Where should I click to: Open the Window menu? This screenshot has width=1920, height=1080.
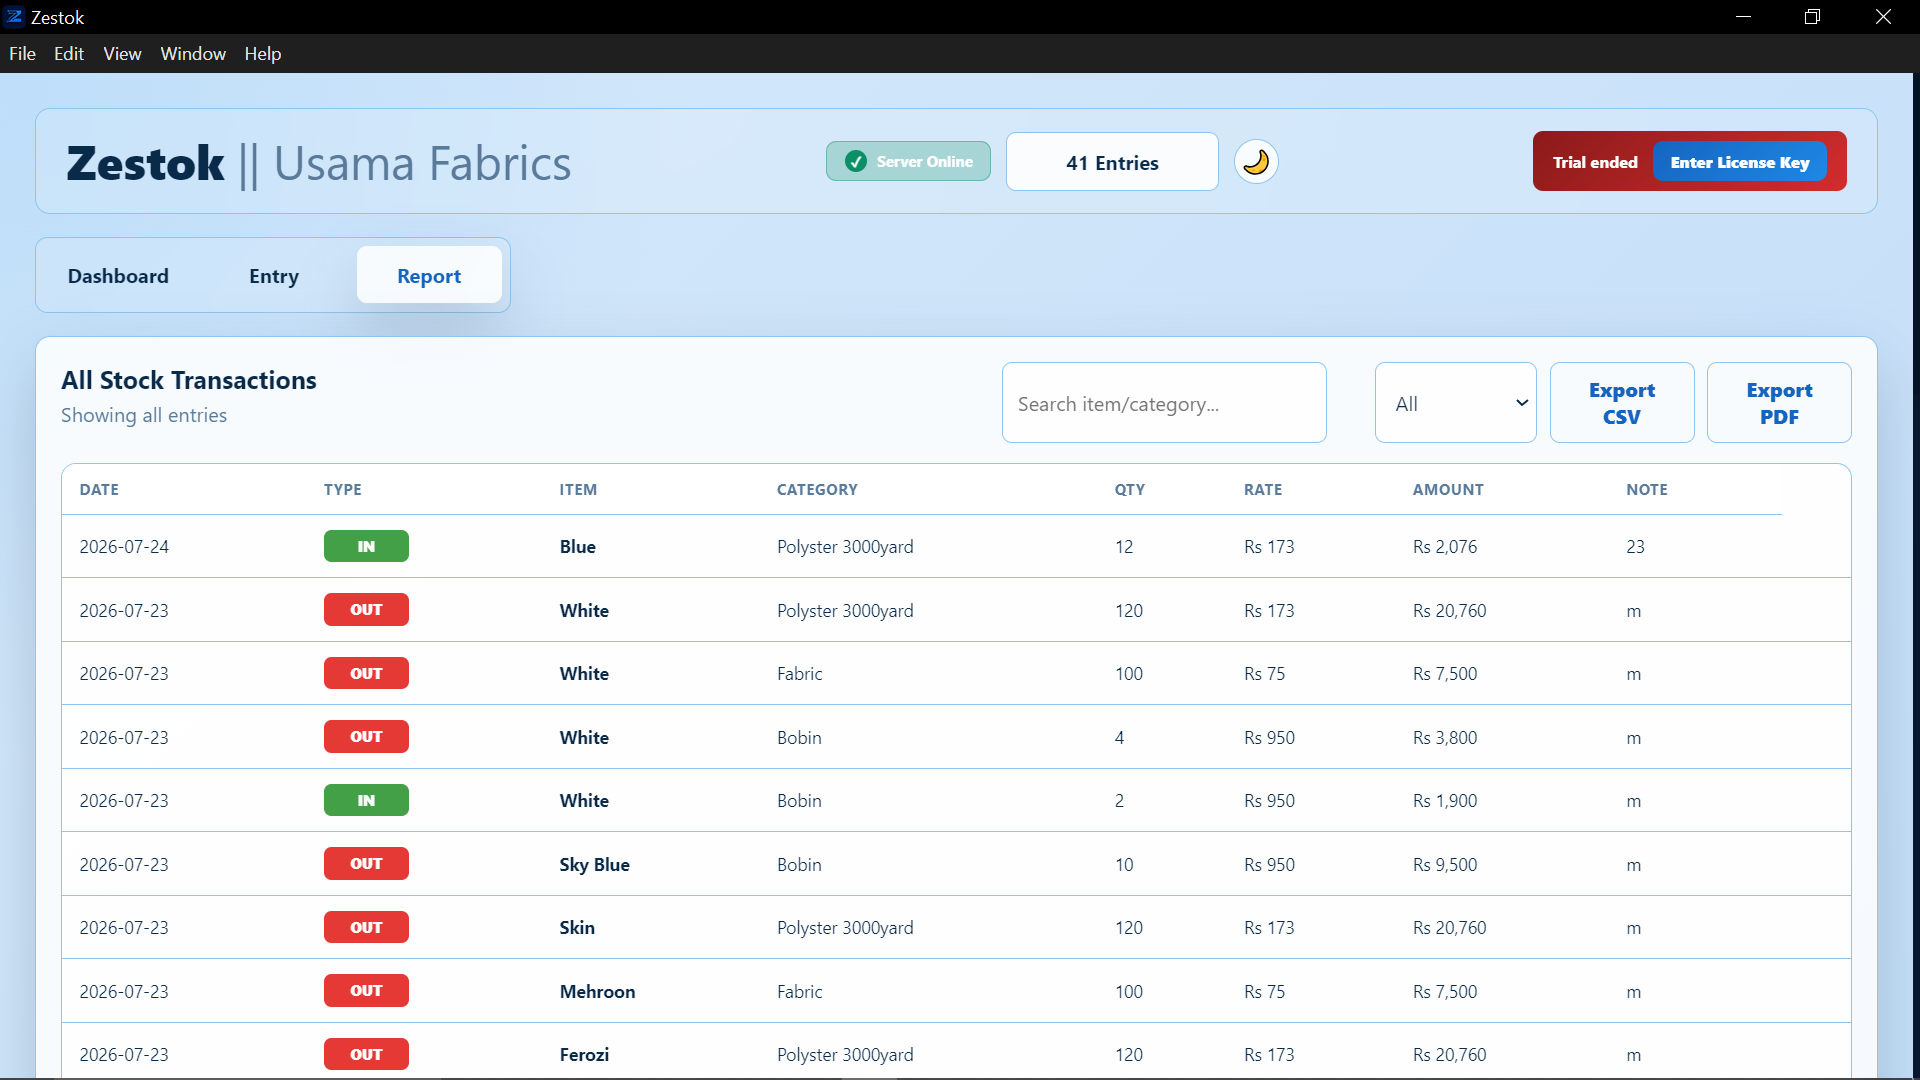tap(193, 53)
